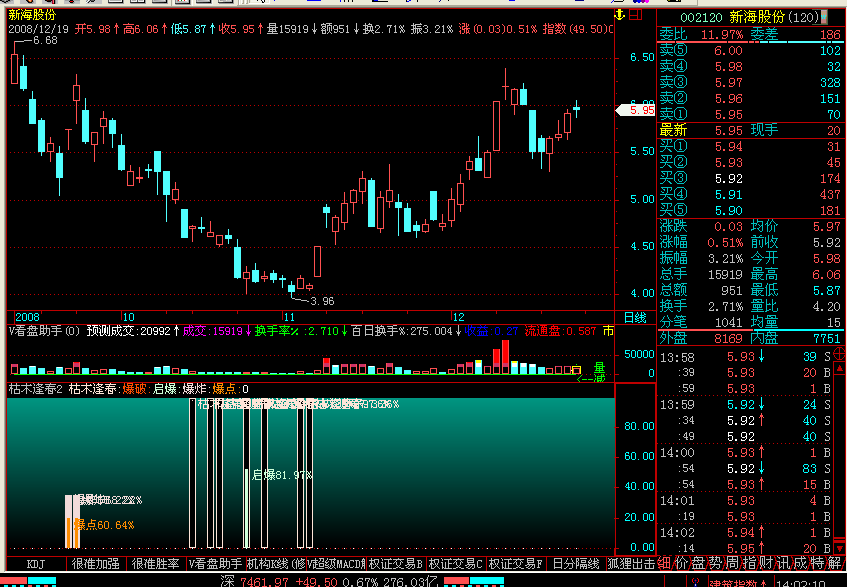Click the 买① 5.94 bid row
Viewport: 847px width, 587px height.
(x=750, y=146)
